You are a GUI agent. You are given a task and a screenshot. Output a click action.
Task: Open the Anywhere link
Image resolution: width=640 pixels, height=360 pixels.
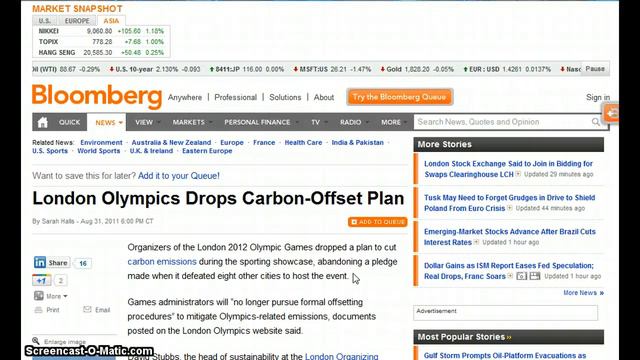(185, 97)
